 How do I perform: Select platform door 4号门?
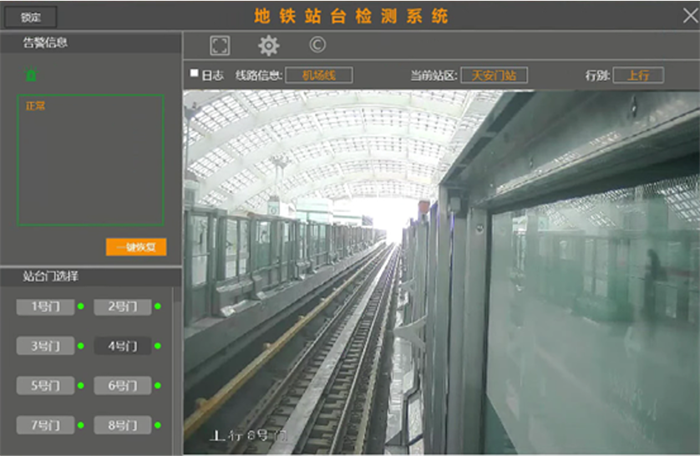tap(123, 346)
